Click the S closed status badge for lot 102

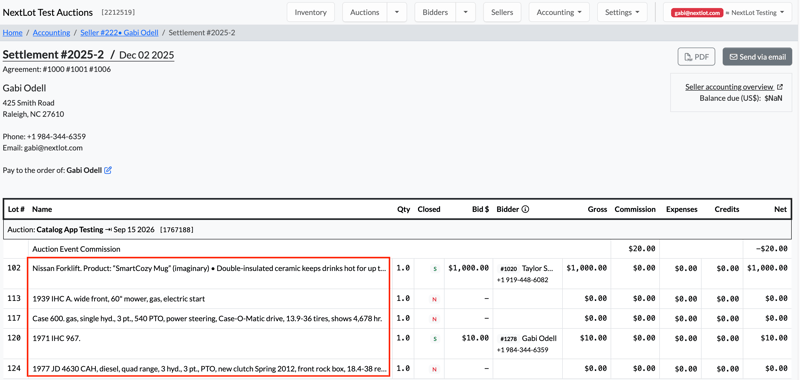[x=435, y=268]
